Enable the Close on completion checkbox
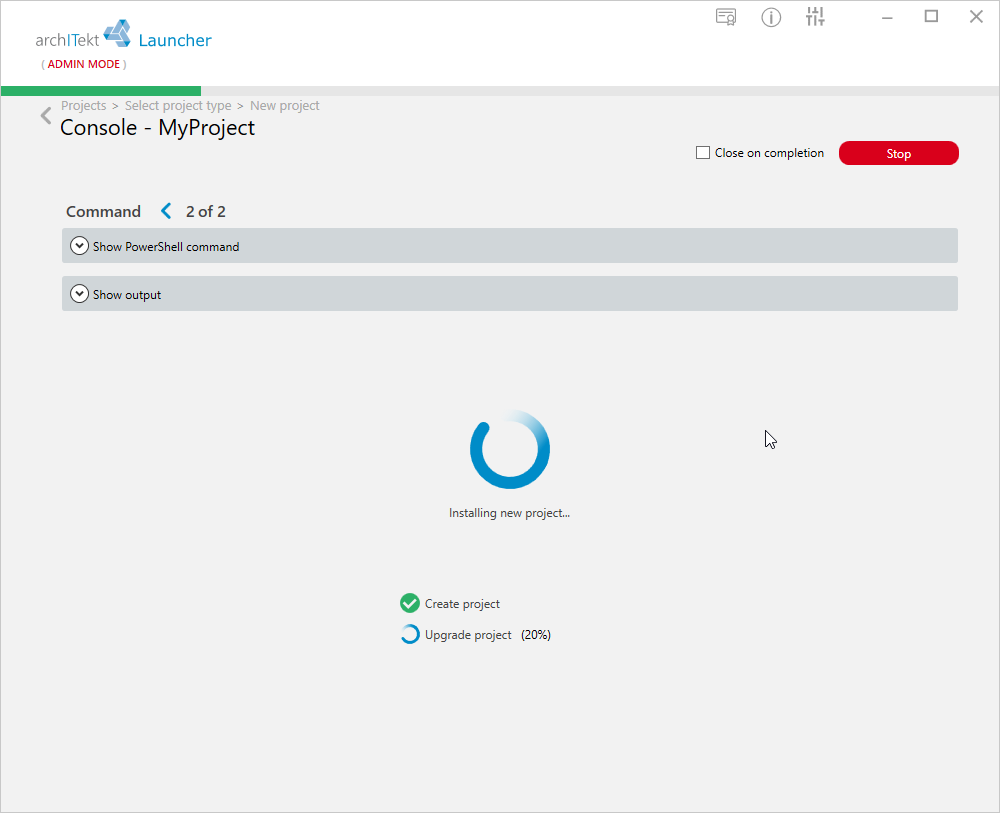This screenshot has height=813, width=1000. 703,153
